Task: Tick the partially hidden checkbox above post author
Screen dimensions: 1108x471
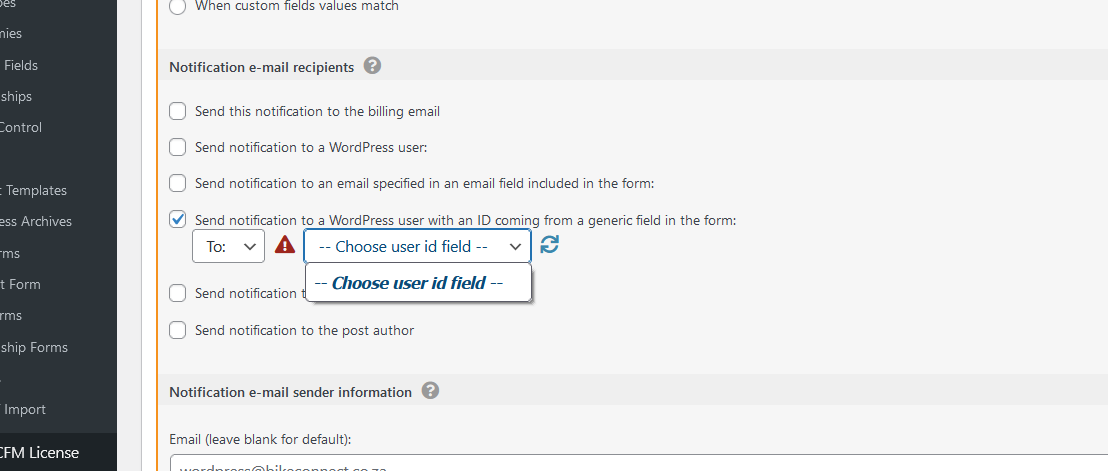Action: pos(177,293)
